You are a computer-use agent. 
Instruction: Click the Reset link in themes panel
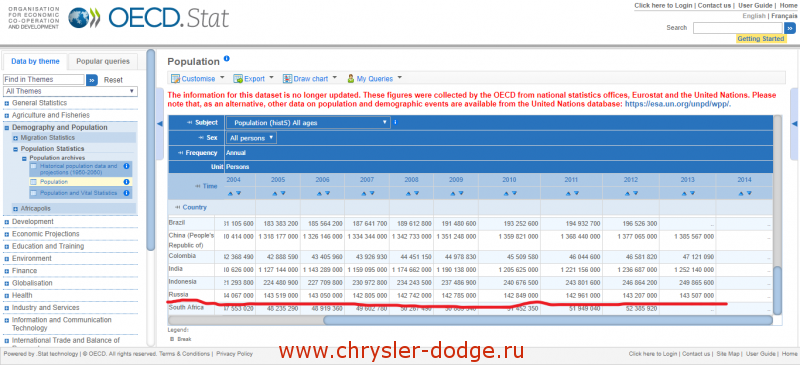point(113,80)
